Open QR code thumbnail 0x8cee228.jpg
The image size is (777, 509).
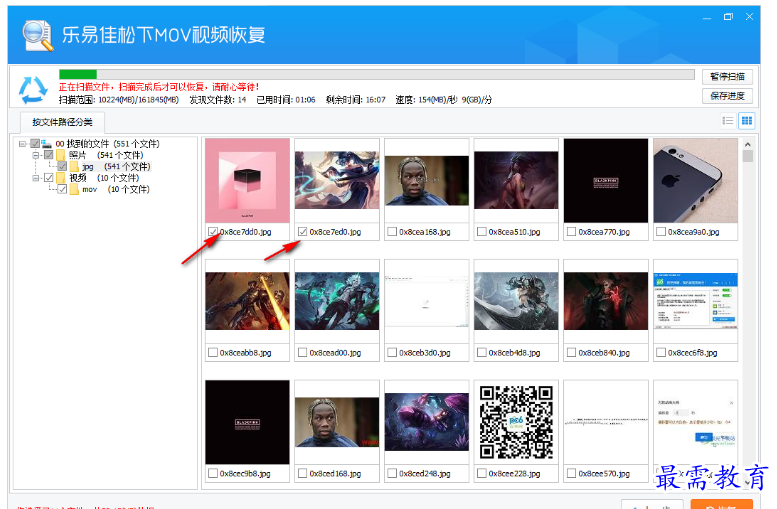[516, 422]
